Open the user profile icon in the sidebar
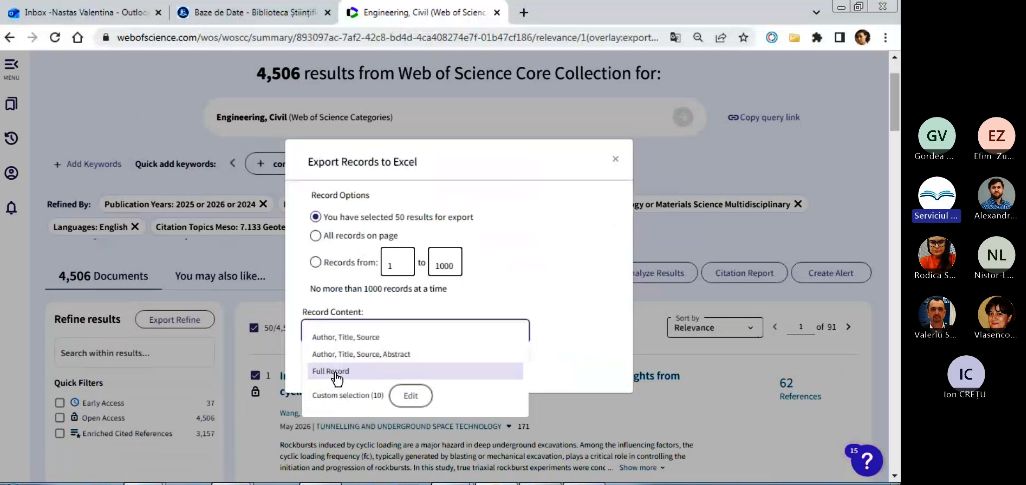1026x485 pixels. click(x=11, y=173)
